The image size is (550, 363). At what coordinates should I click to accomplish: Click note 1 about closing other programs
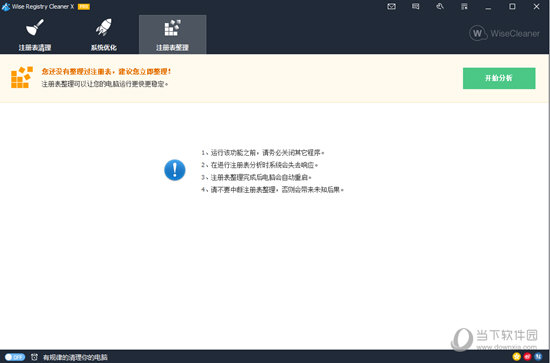263,153
